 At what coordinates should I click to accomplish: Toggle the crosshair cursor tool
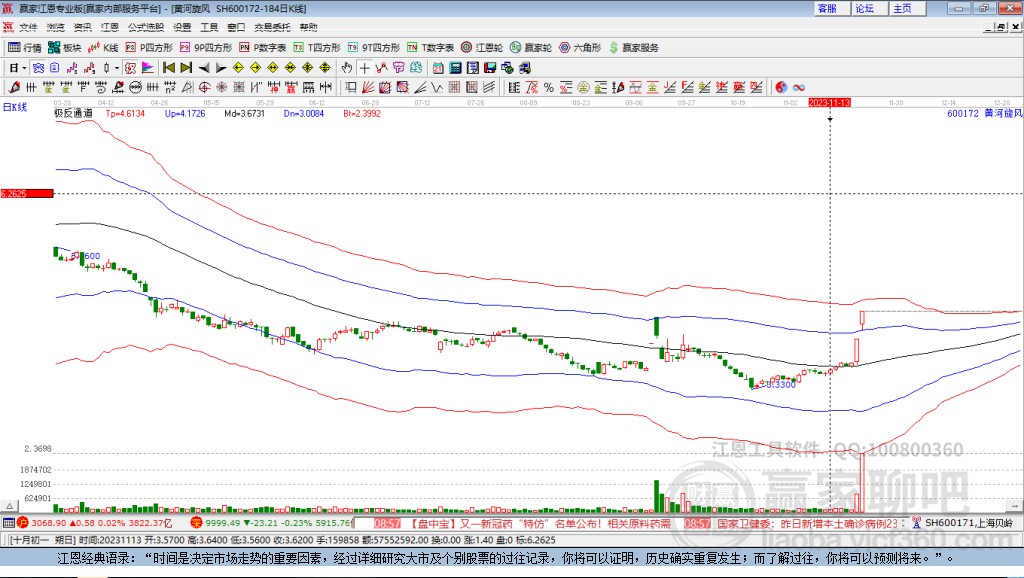(x=366, y=68)
